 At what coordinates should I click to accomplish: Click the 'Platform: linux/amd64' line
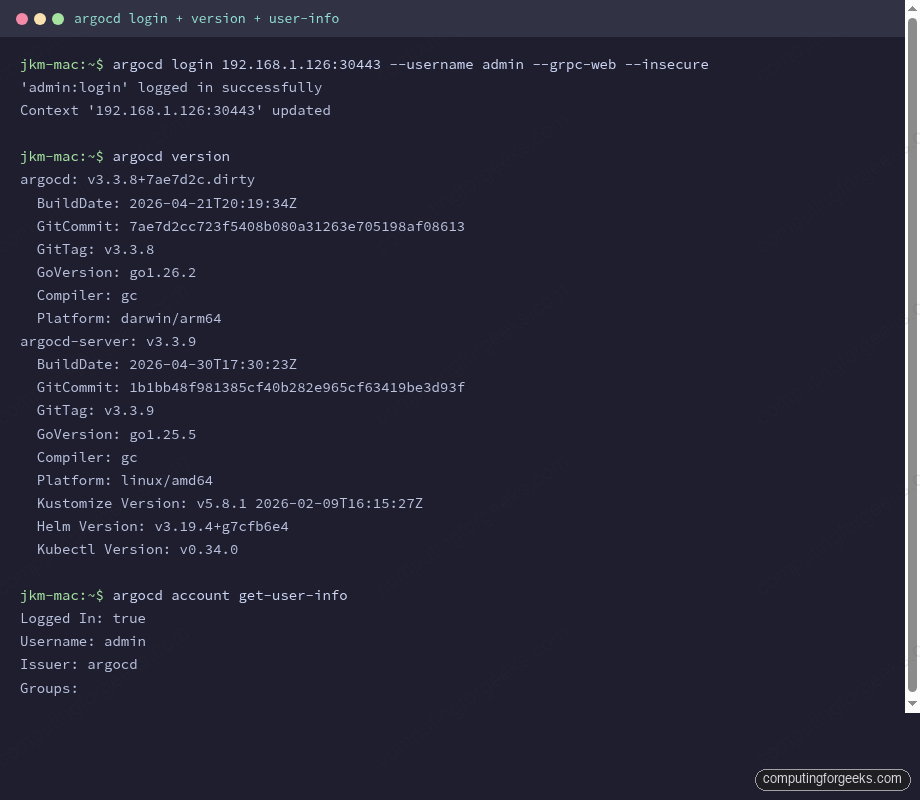point(124,481)
